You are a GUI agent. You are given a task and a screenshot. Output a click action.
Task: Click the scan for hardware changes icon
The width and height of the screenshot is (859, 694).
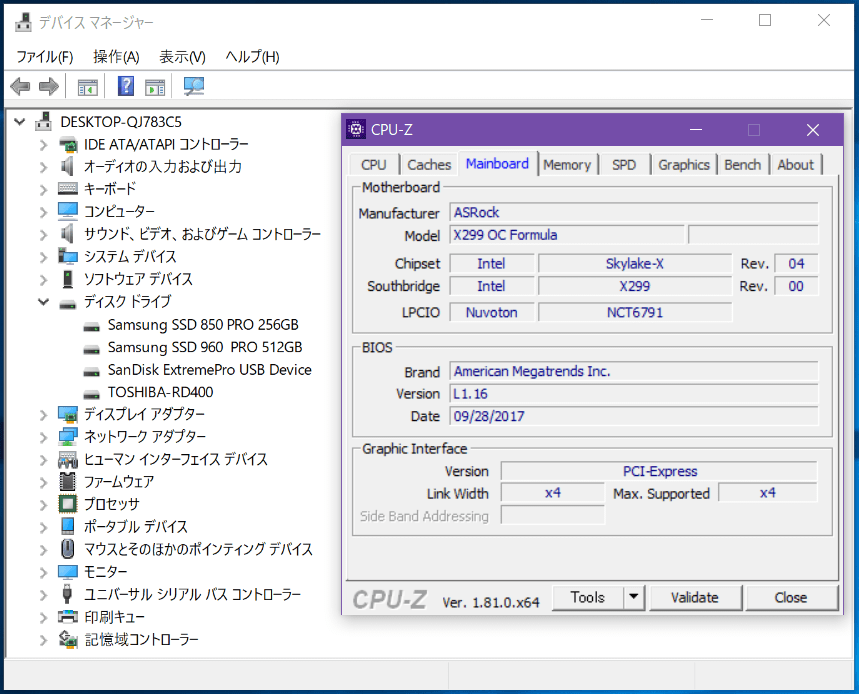click(194, 86)
